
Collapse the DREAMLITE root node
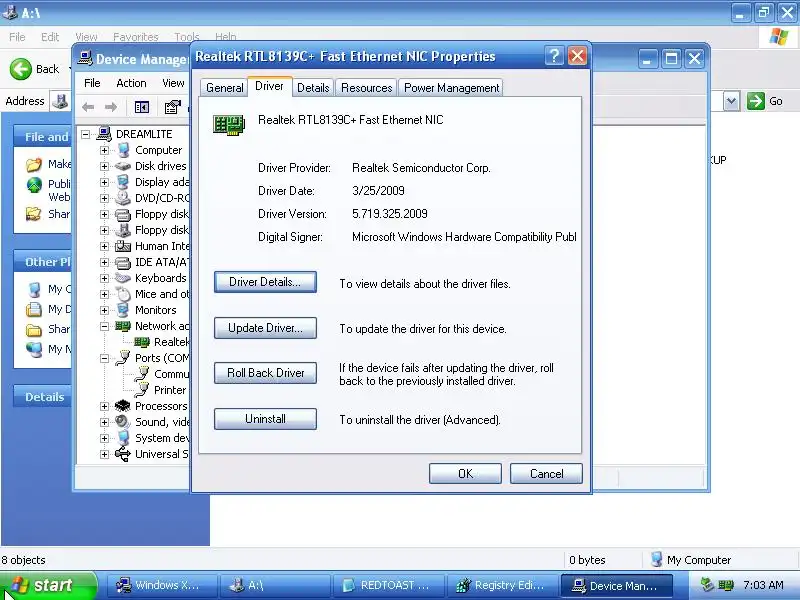[86, 134]
